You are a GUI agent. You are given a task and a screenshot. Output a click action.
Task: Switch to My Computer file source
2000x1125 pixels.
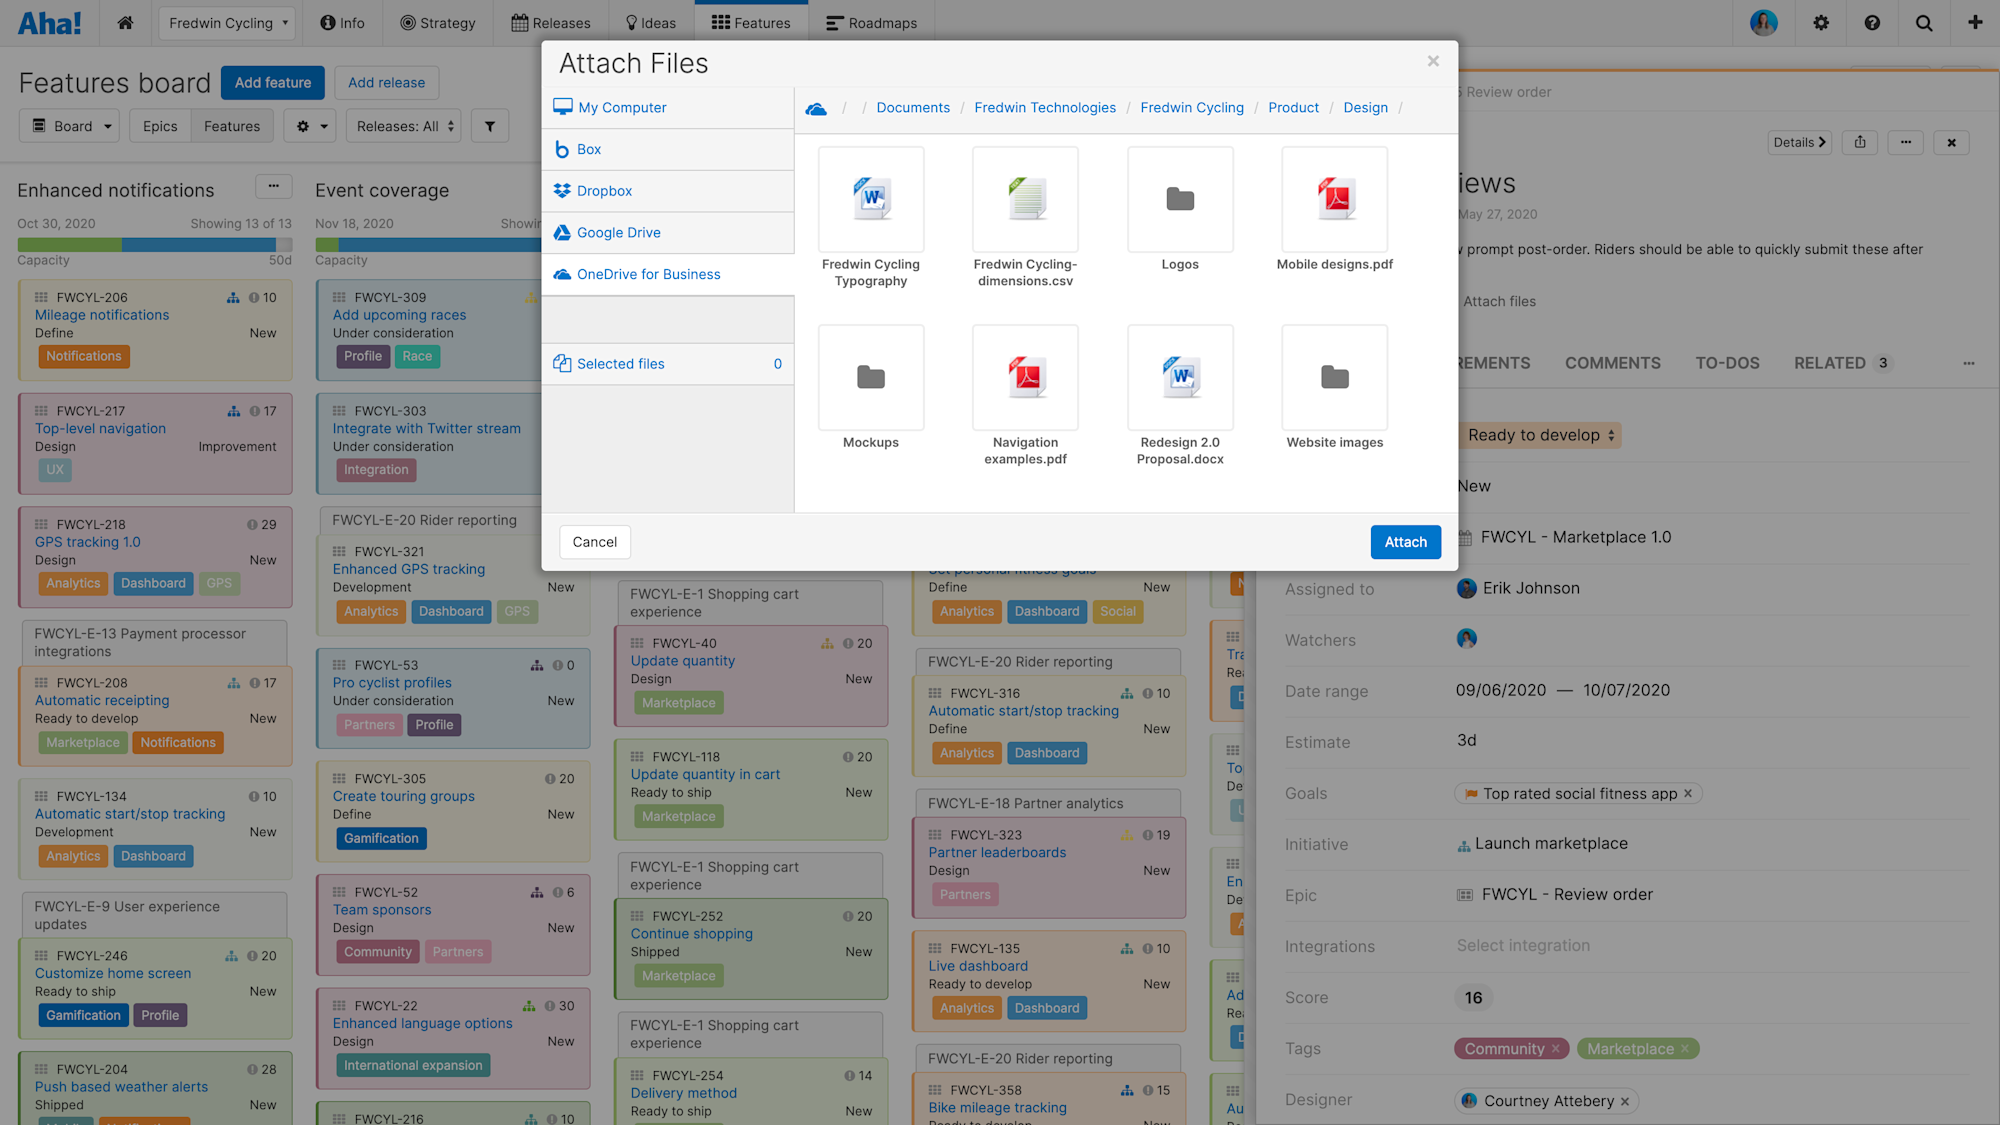620,107
